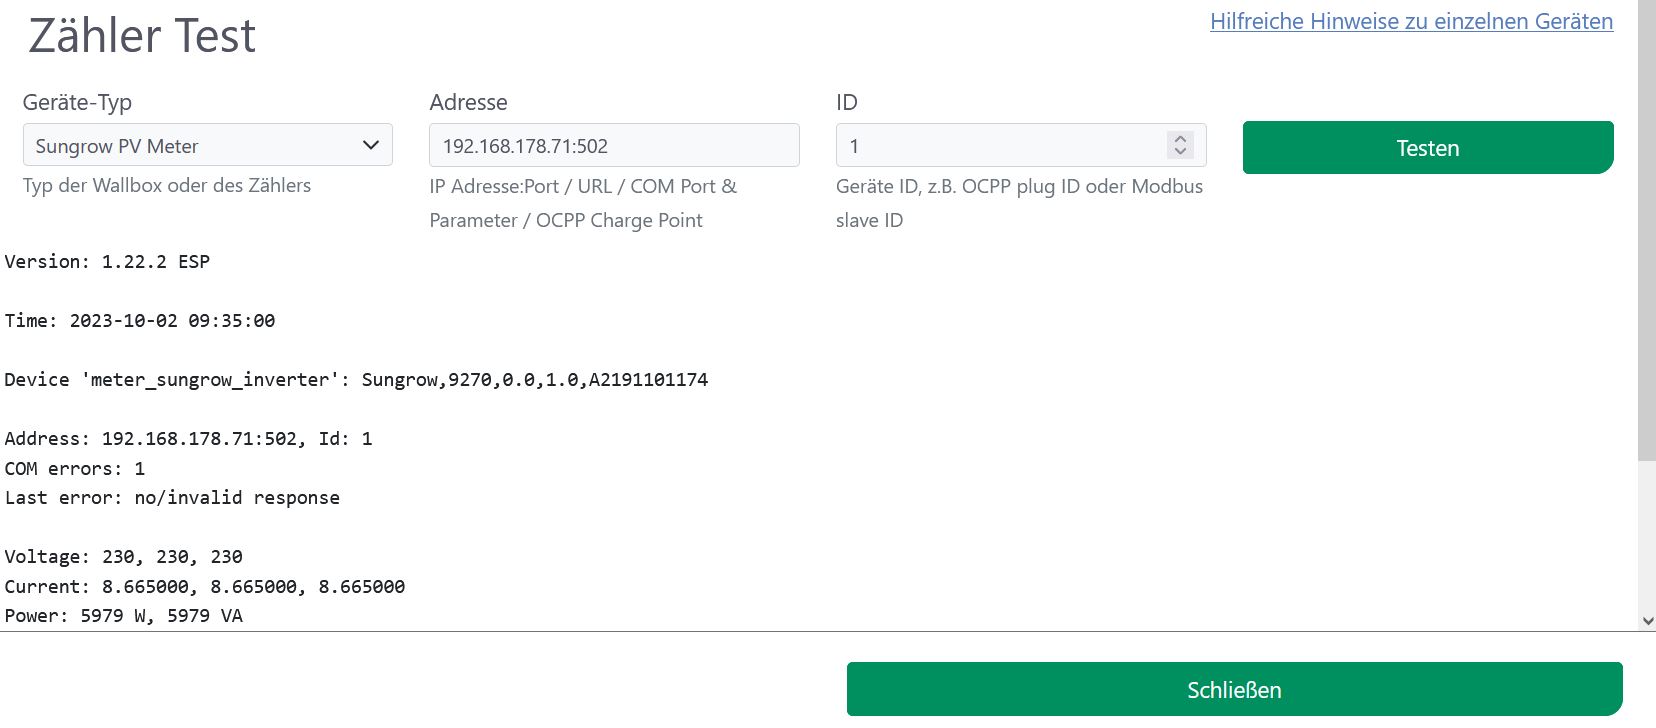
Task: Open the Geräte-Typ dropdown showing Sungrow PV Meter
Action: point(207,146)
